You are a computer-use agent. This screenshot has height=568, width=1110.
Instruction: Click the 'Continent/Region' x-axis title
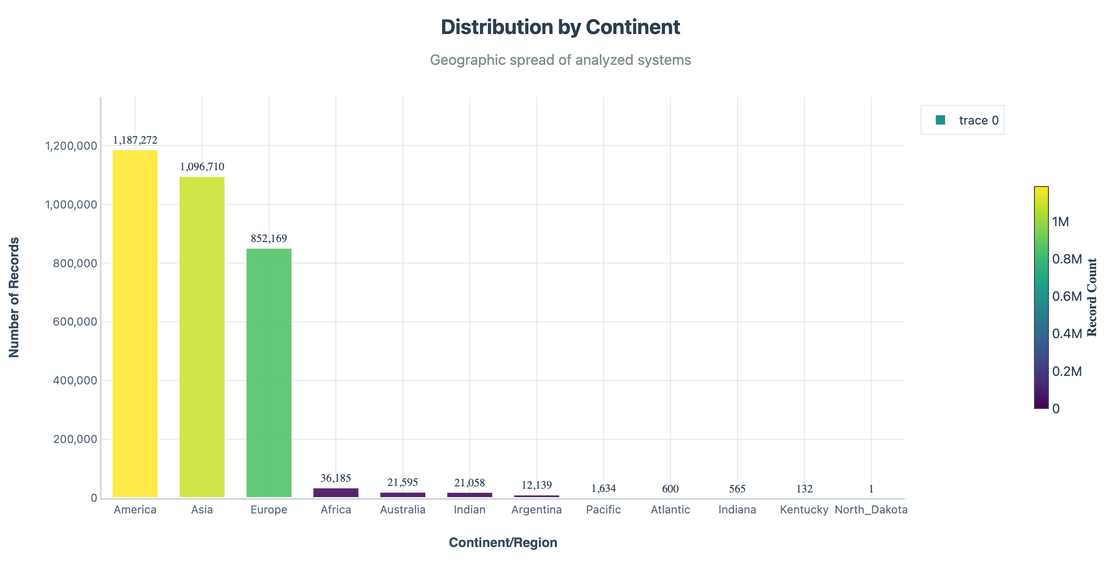503,543
